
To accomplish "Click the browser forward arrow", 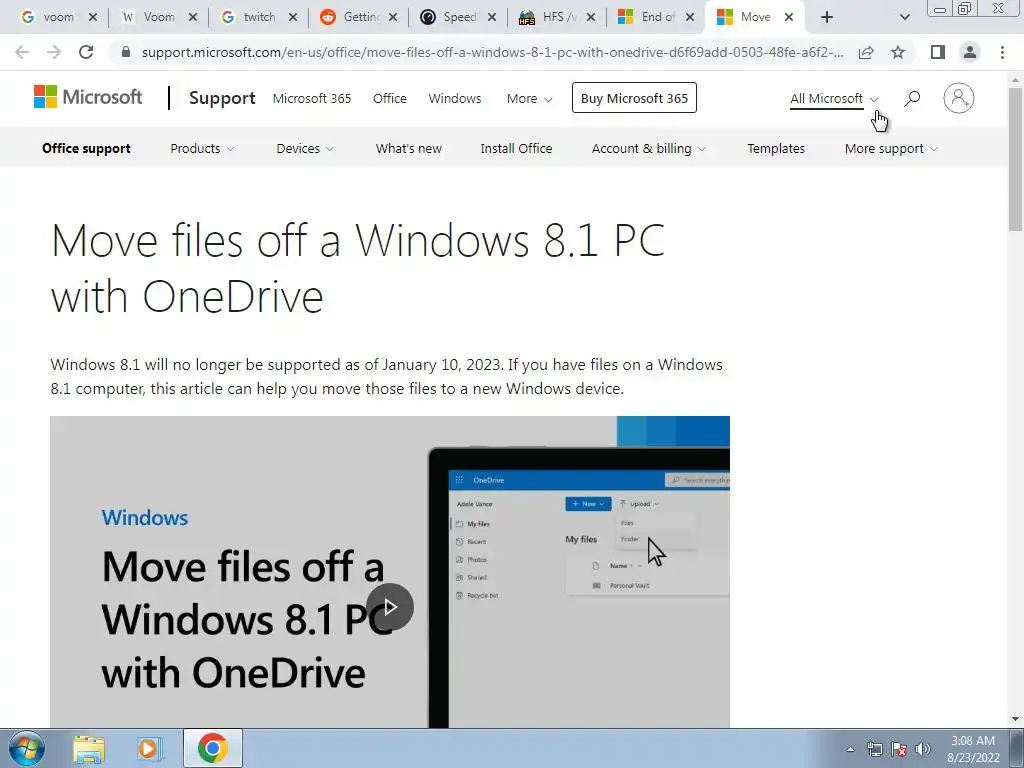I will (x=54, y=52).
